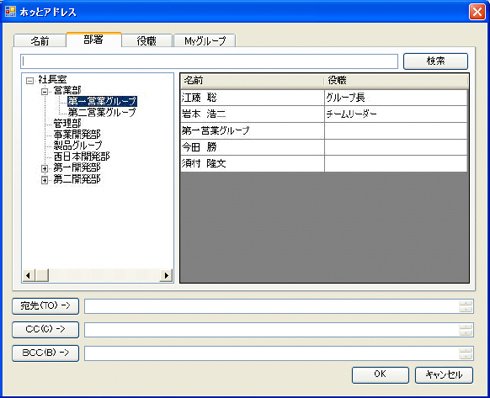
Task: Collapse the 営業部 tree node
Action: (x=44, y=91)
